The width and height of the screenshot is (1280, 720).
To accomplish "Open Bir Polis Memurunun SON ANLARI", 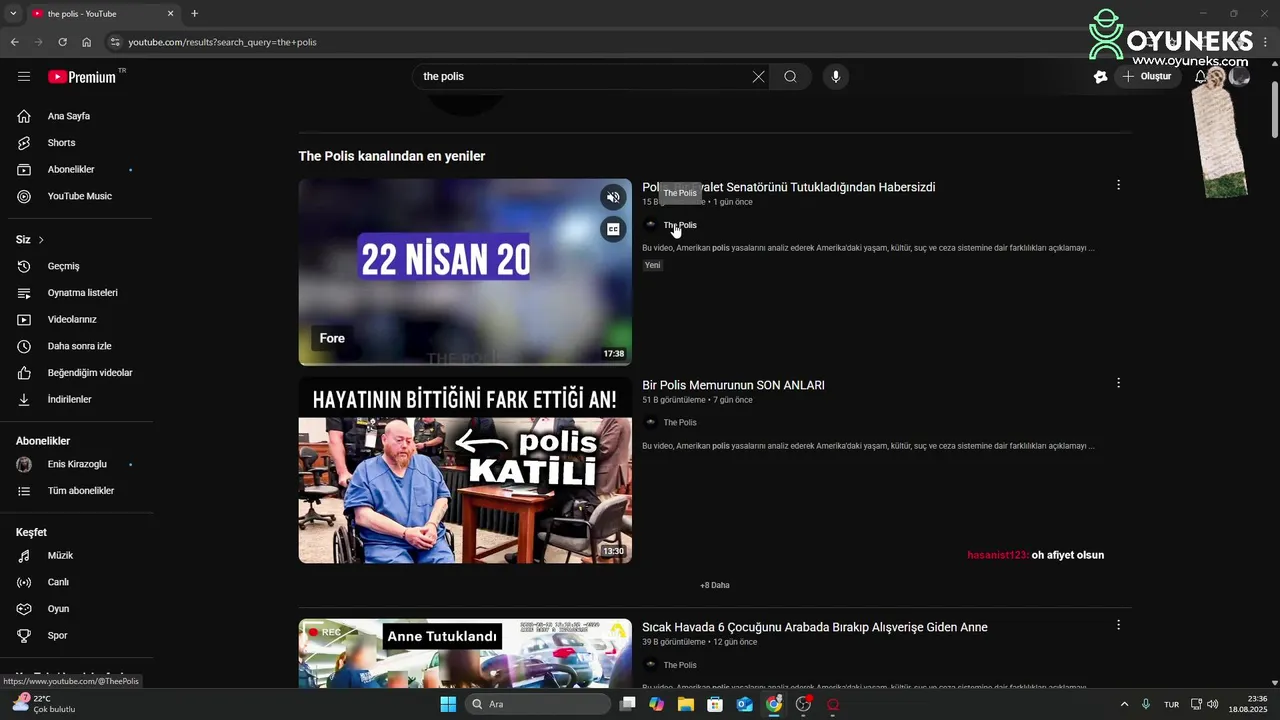I will 733,385.
